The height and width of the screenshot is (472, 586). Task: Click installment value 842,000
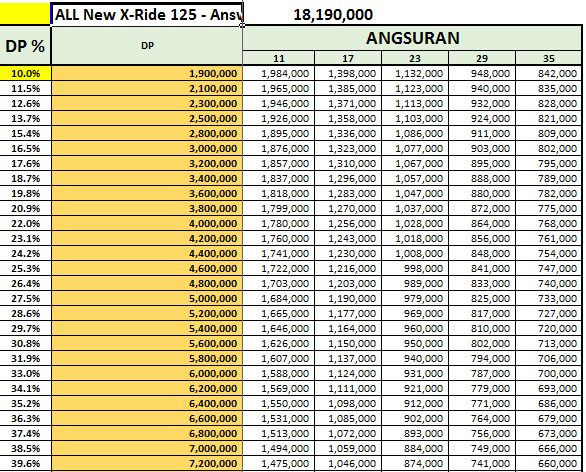point(549,73)
